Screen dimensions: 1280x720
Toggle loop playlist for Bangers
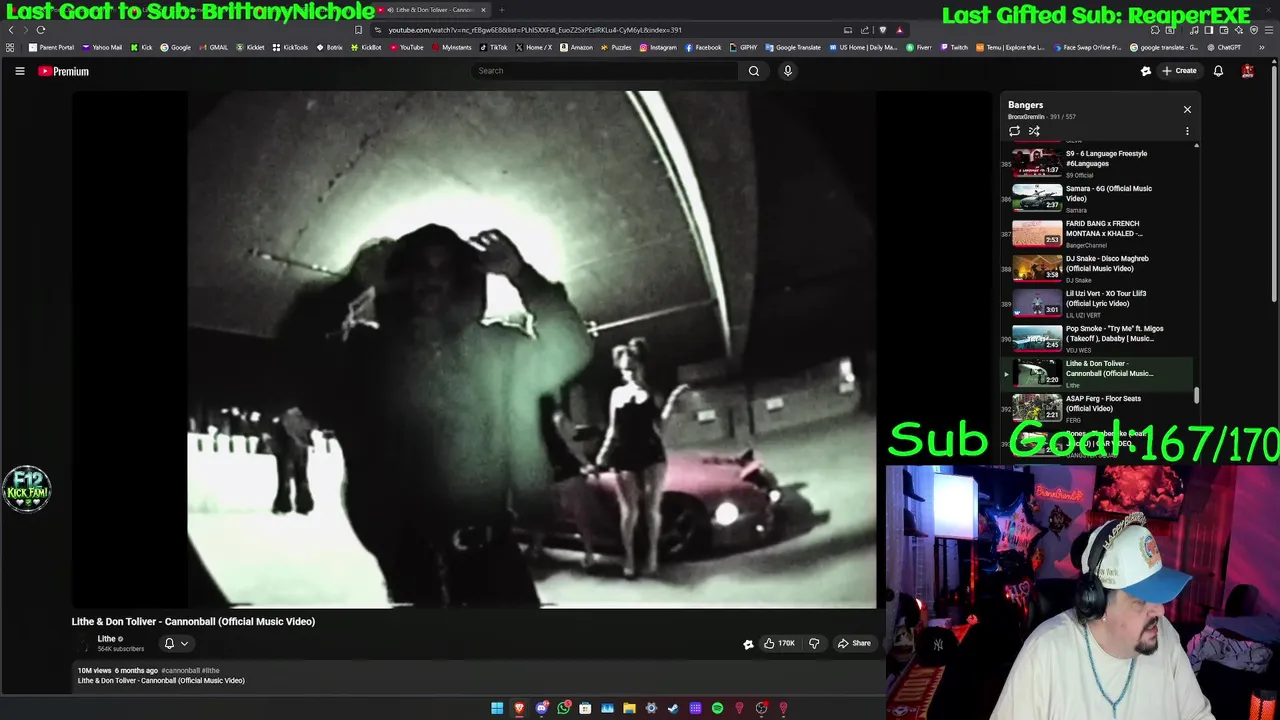coord(1014,131)
